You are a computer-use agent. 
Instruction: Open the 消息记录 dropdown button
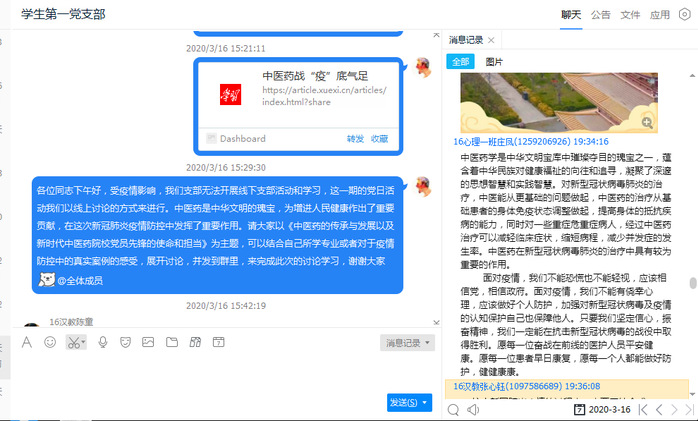point(408,343)
